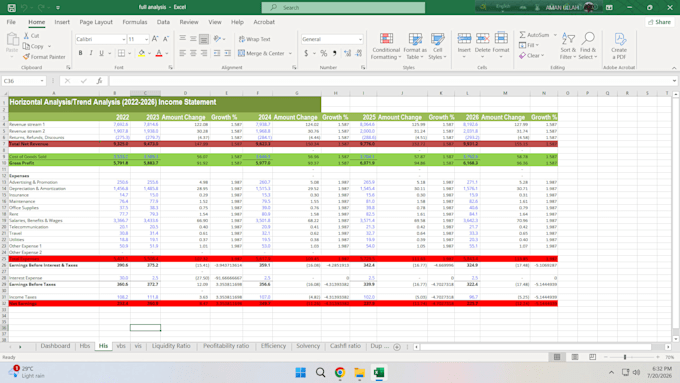The image size is (680, 383).
Task: Open the Format cells menu
Action: pyautogui.click(x=501, y=46)
